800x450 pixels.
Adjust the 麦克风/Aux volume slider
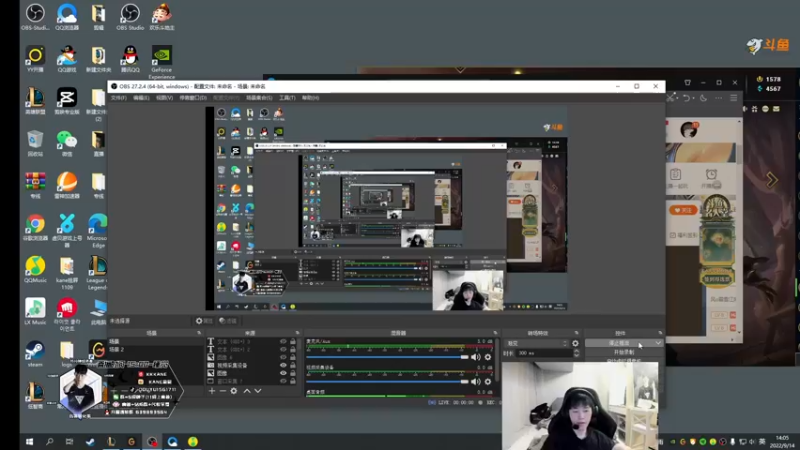pos(387,357)
